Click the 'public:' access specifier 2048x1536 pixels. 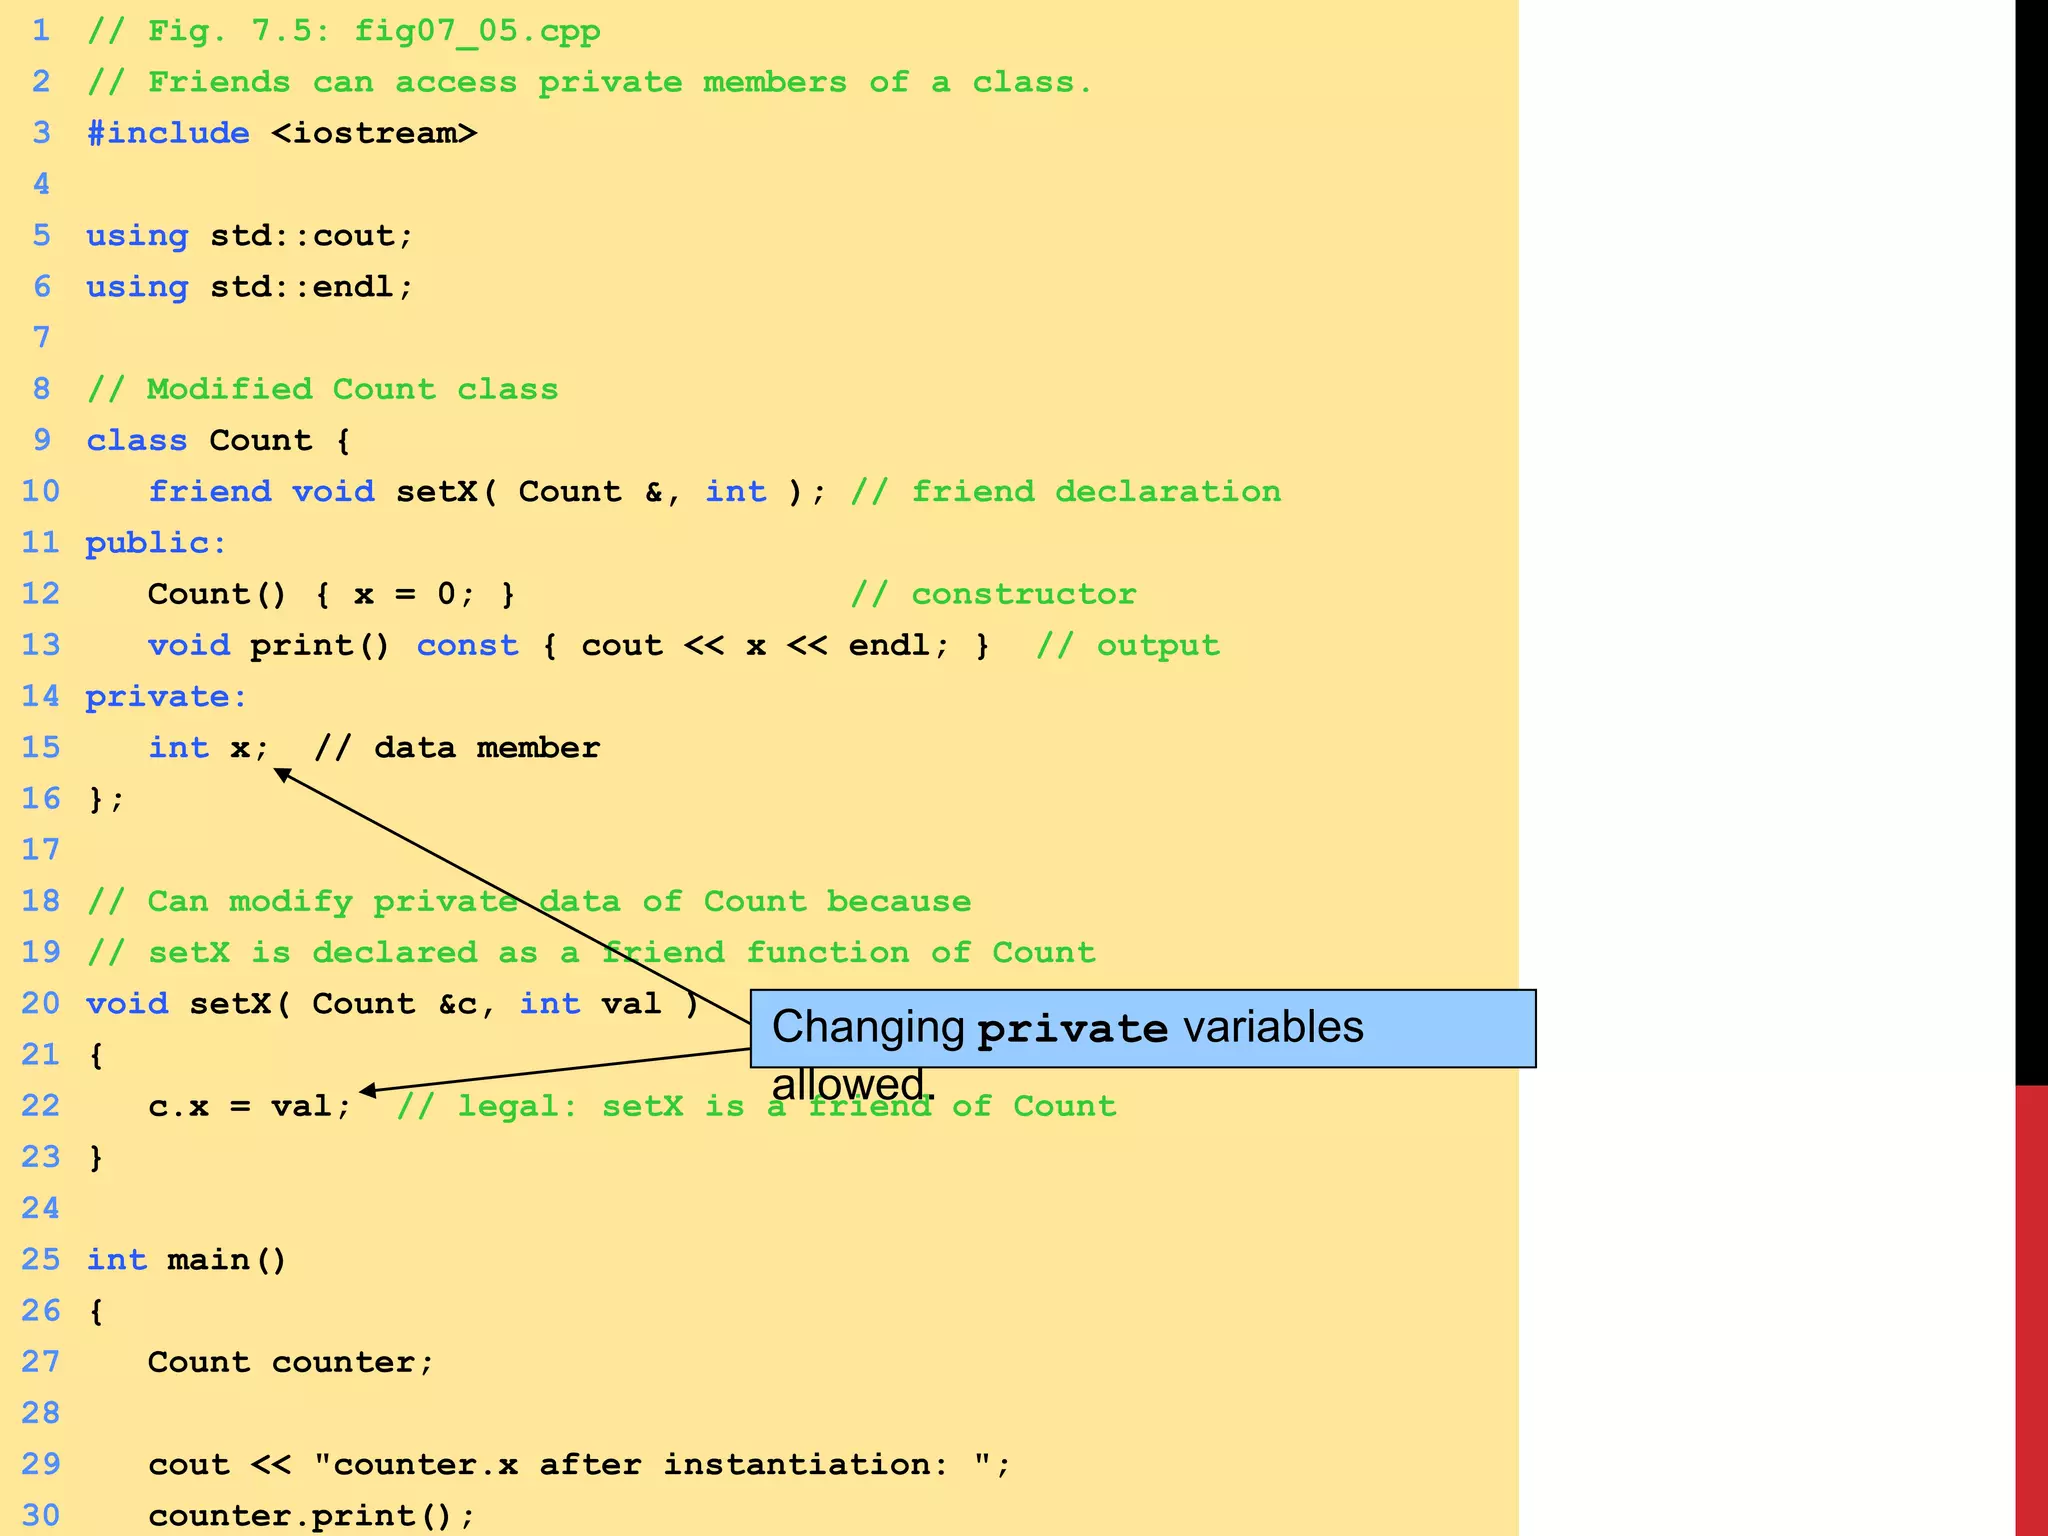click(x=157, y=543)
